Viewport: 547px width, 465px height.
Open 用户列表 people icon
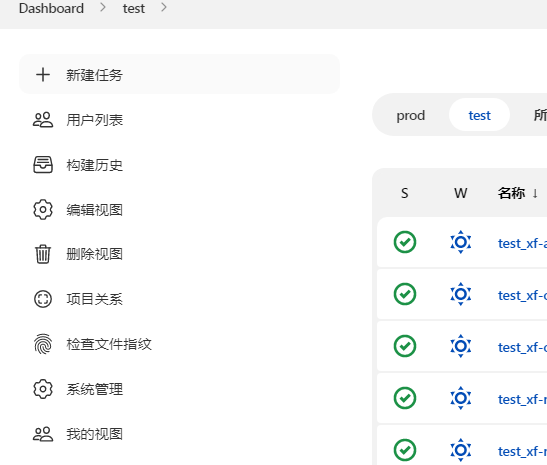tap(43, 120)
